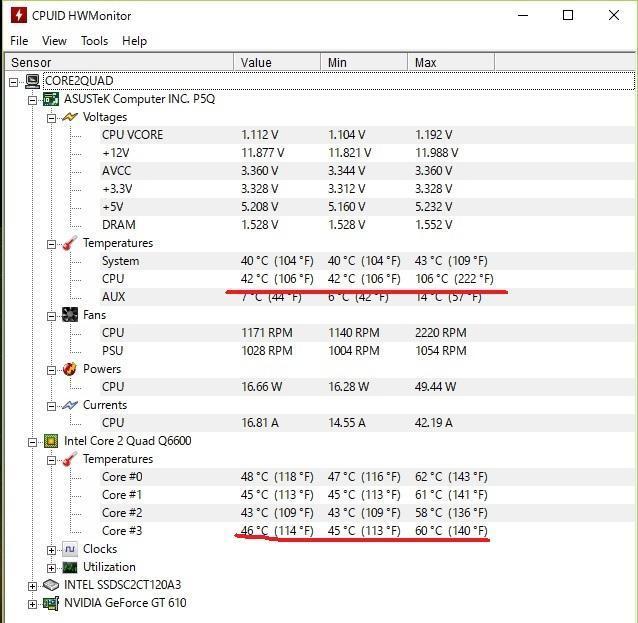The image size is (638, 623).
Task: Click the Utilization graph icon
Action: pyautogui.click(x=70, y=567)
